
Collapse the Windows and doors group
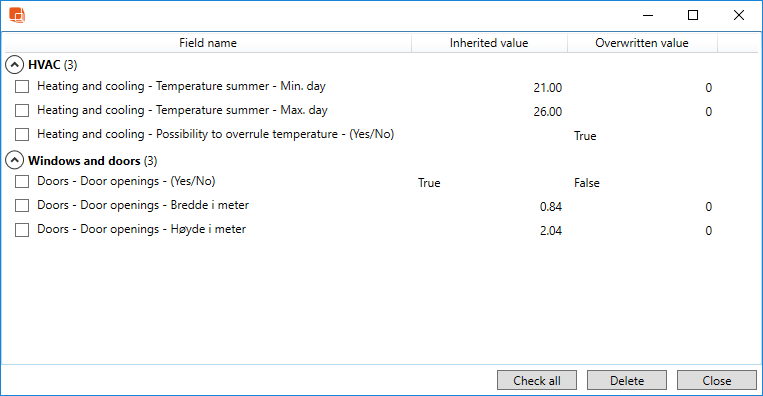pyautogui.click(x=14, y=160)
